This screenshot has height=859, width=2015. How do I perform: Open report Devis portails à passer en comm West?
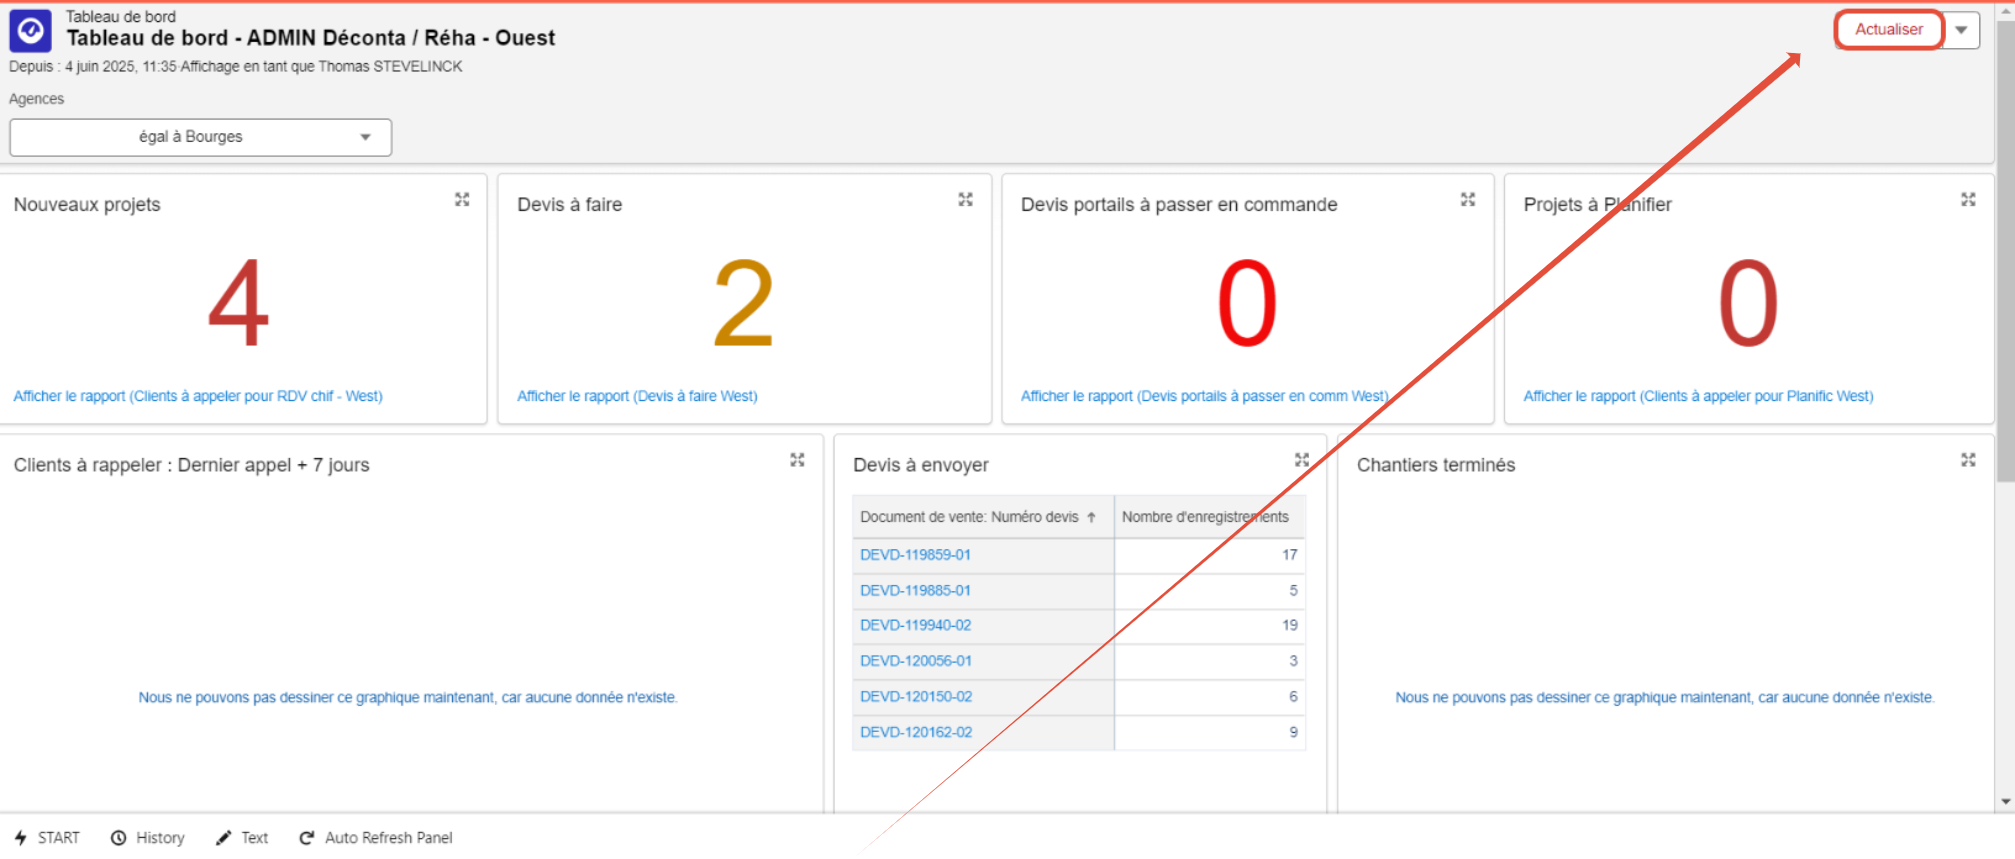tap(1205, 397)
